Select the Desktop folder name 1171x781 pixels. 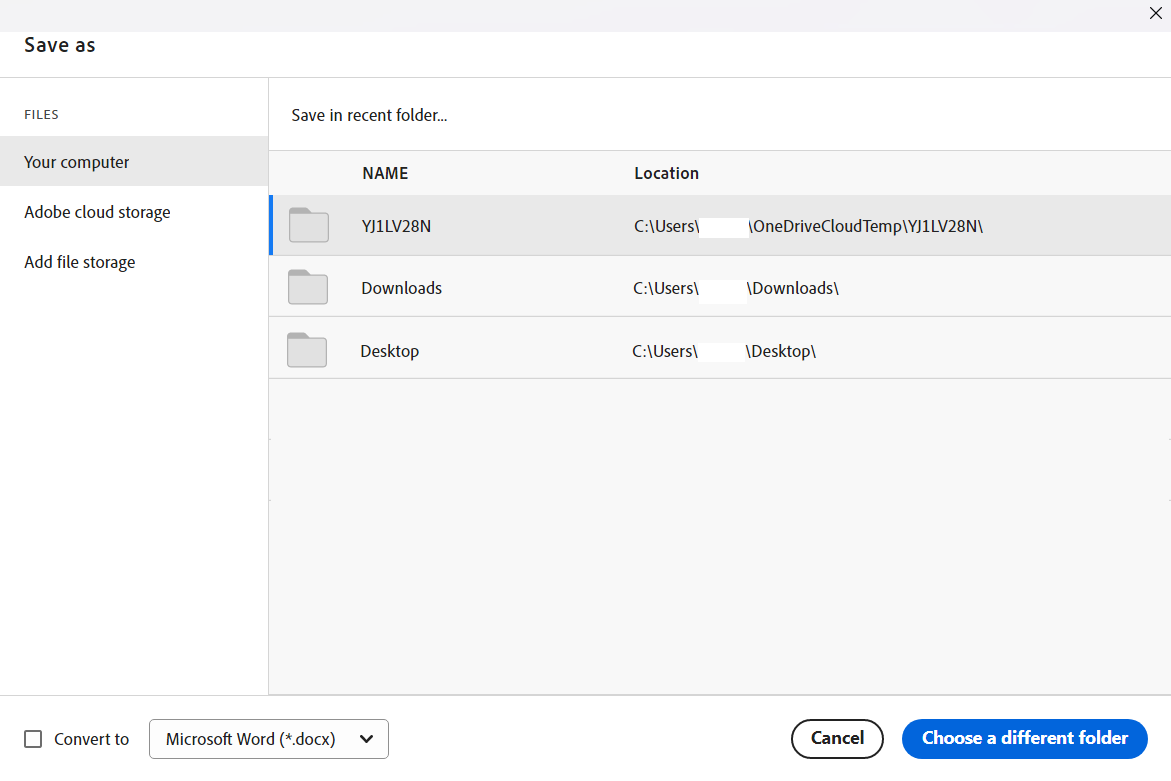389,351
